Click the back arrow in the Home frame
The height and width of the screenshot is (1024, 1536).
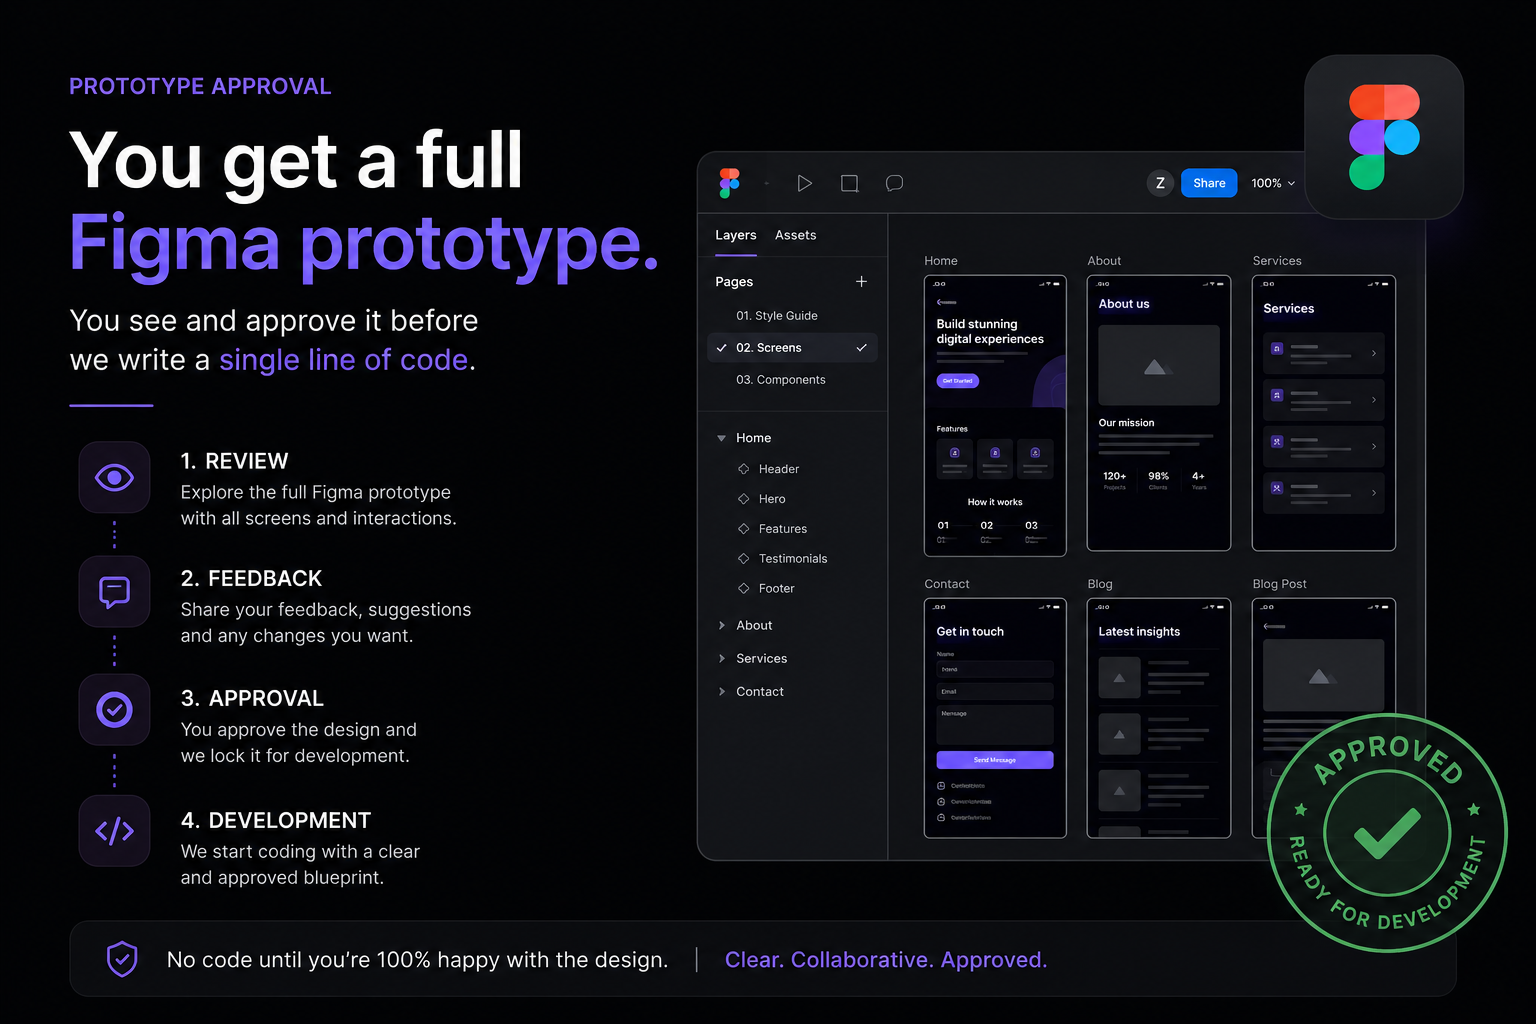pos(946,302)
